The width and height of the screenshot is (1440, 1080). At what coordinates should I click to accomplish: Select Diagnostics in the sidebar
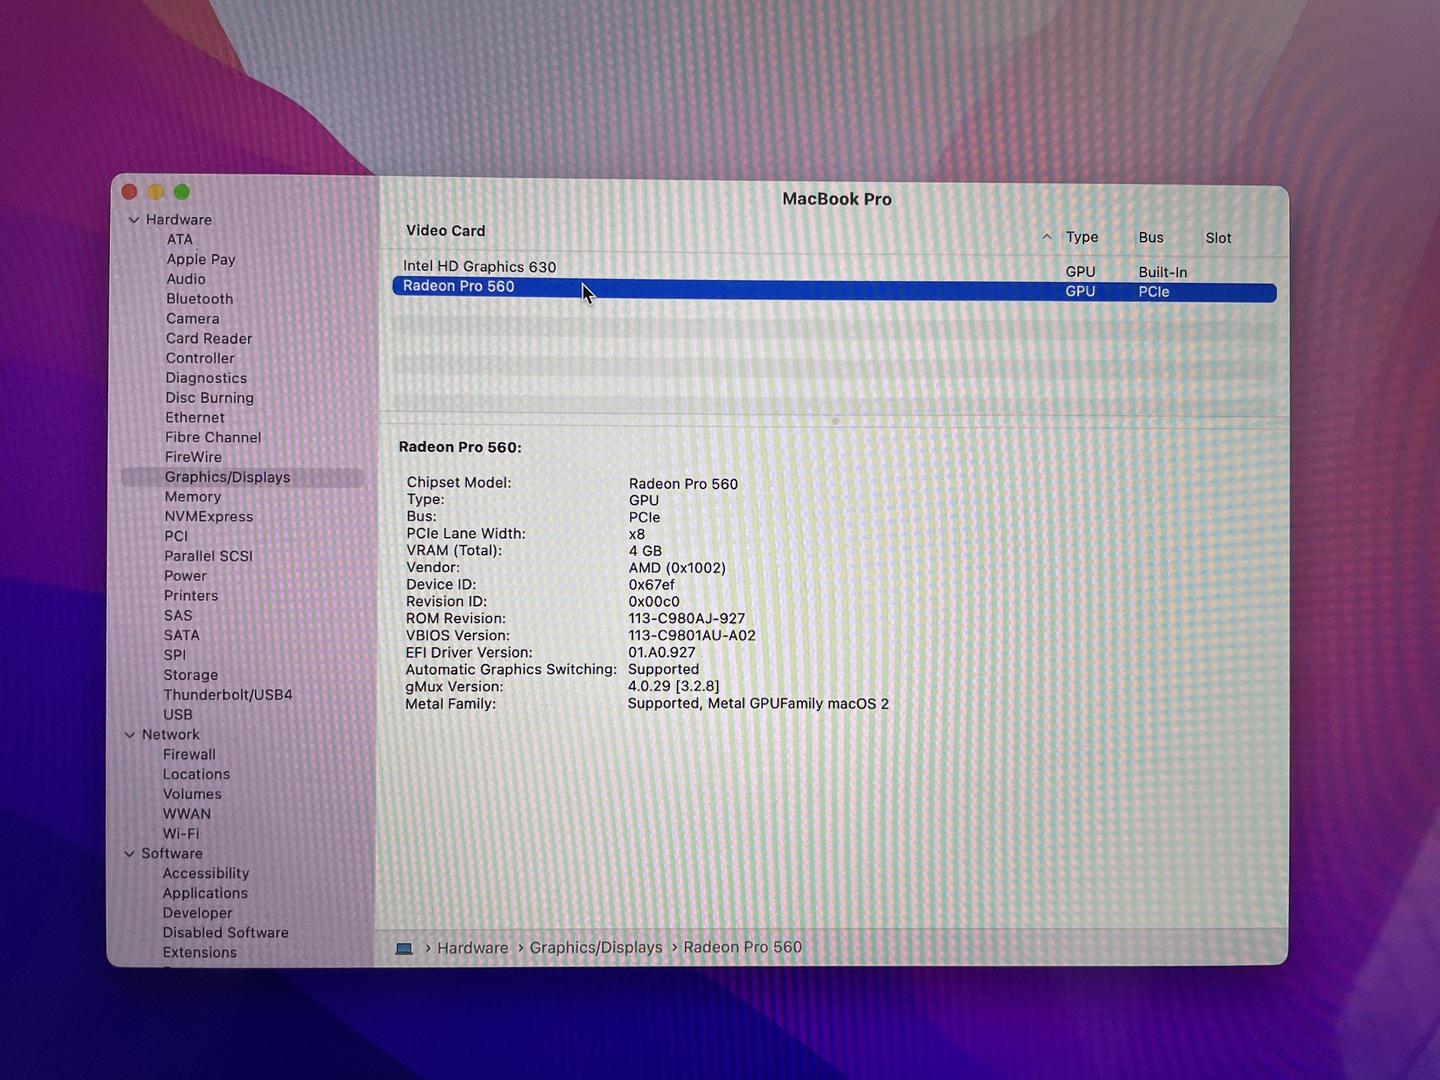click(x=206, y=379)
